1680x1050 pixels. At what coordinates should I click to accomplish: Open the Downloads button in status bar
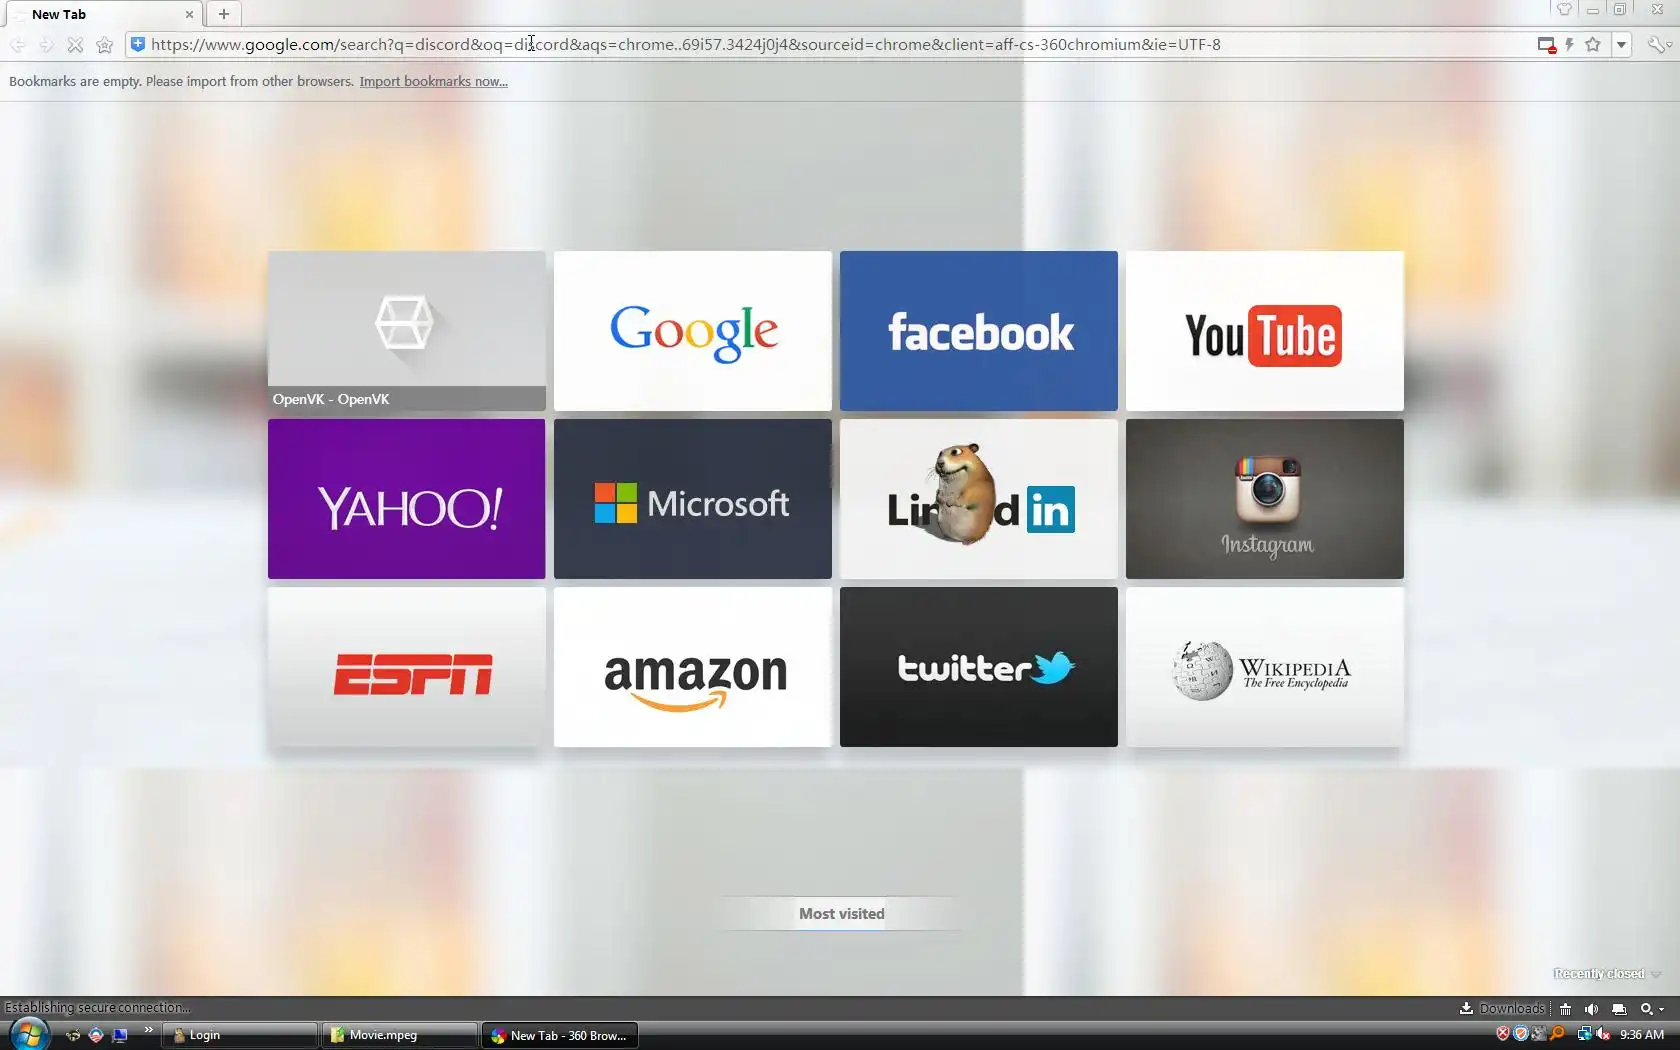(x=1503, y=1009)
